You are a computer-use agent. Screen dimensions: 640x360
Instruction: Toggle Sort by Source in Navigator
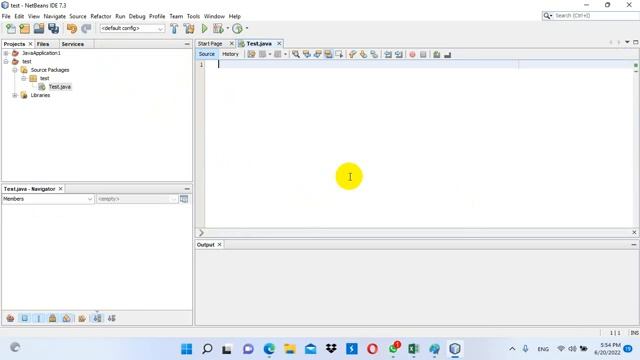pos(111,318)
